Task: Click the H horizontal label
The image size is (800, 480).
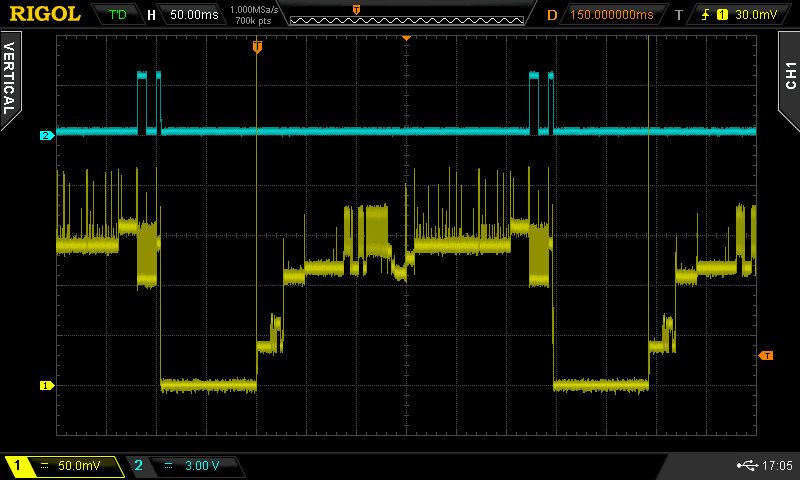Action: click(151, 15)
